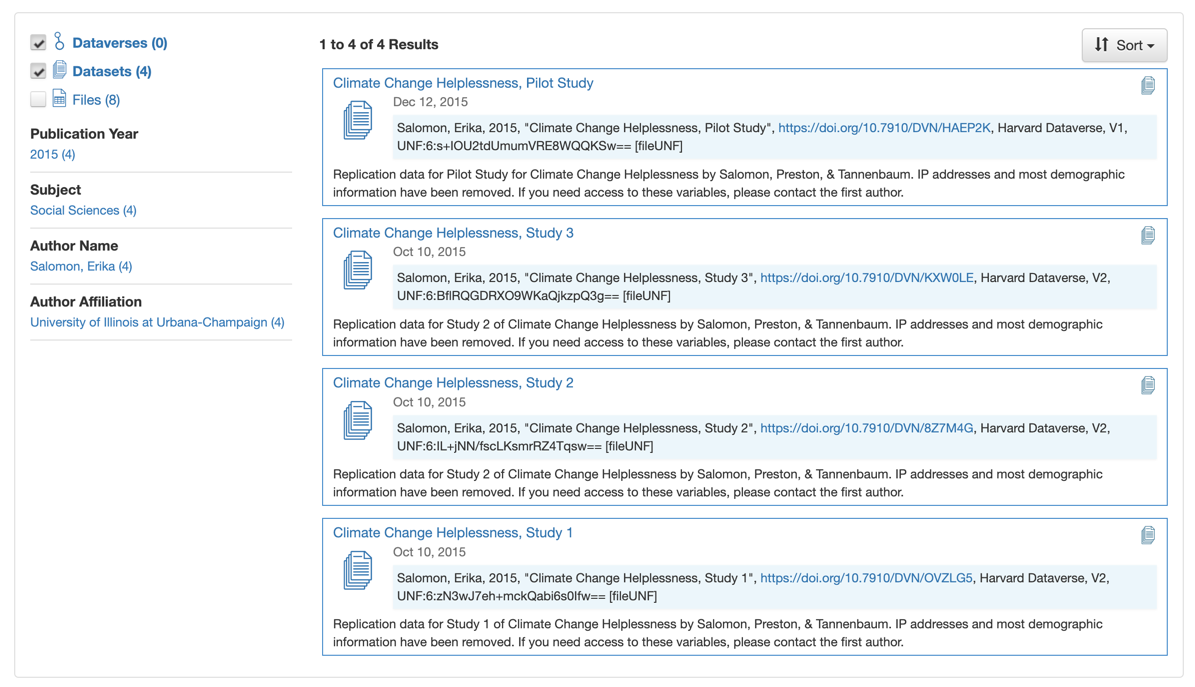The width and height of the screenshot is (1195, 687).
Task: Click the Files (8) label
Action: pyautogui.click(x=96, y=100)
